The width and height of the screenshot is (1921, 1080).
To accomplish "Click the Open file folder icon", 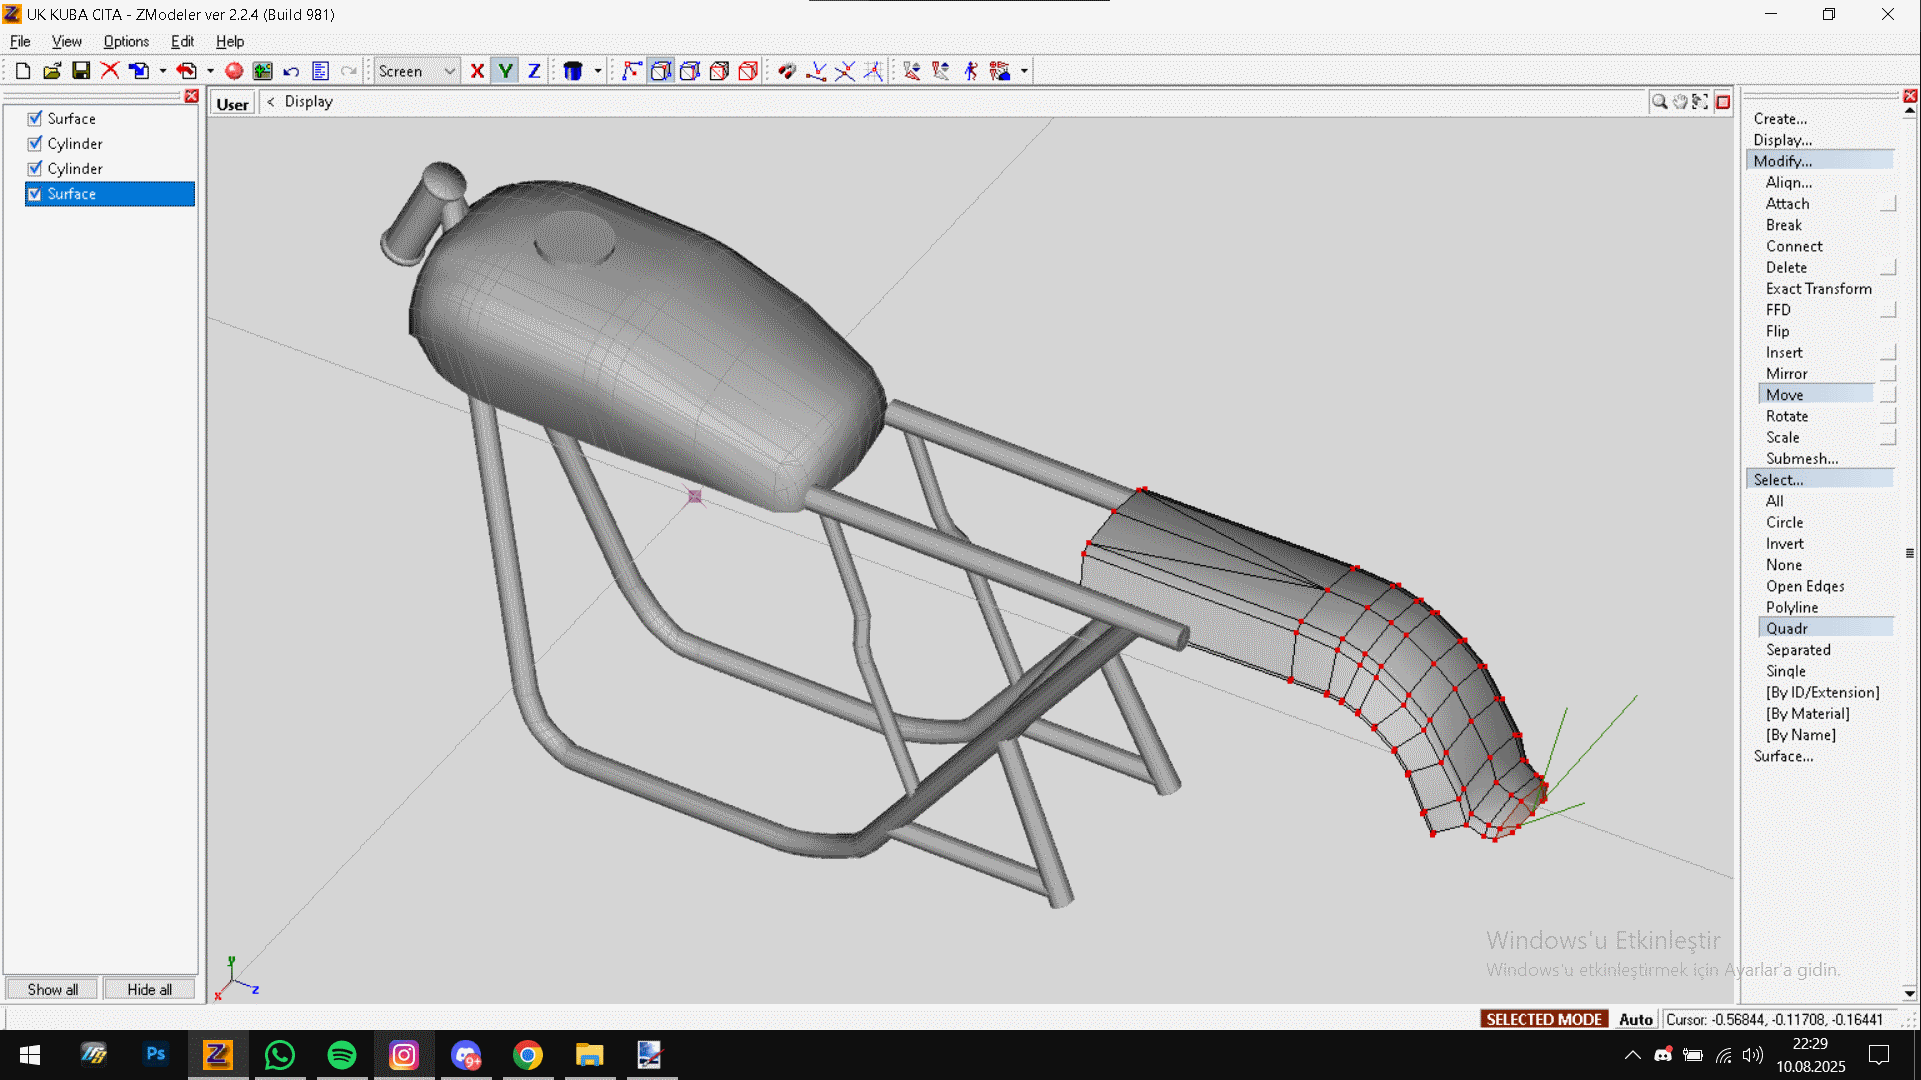I will point(52,71).
